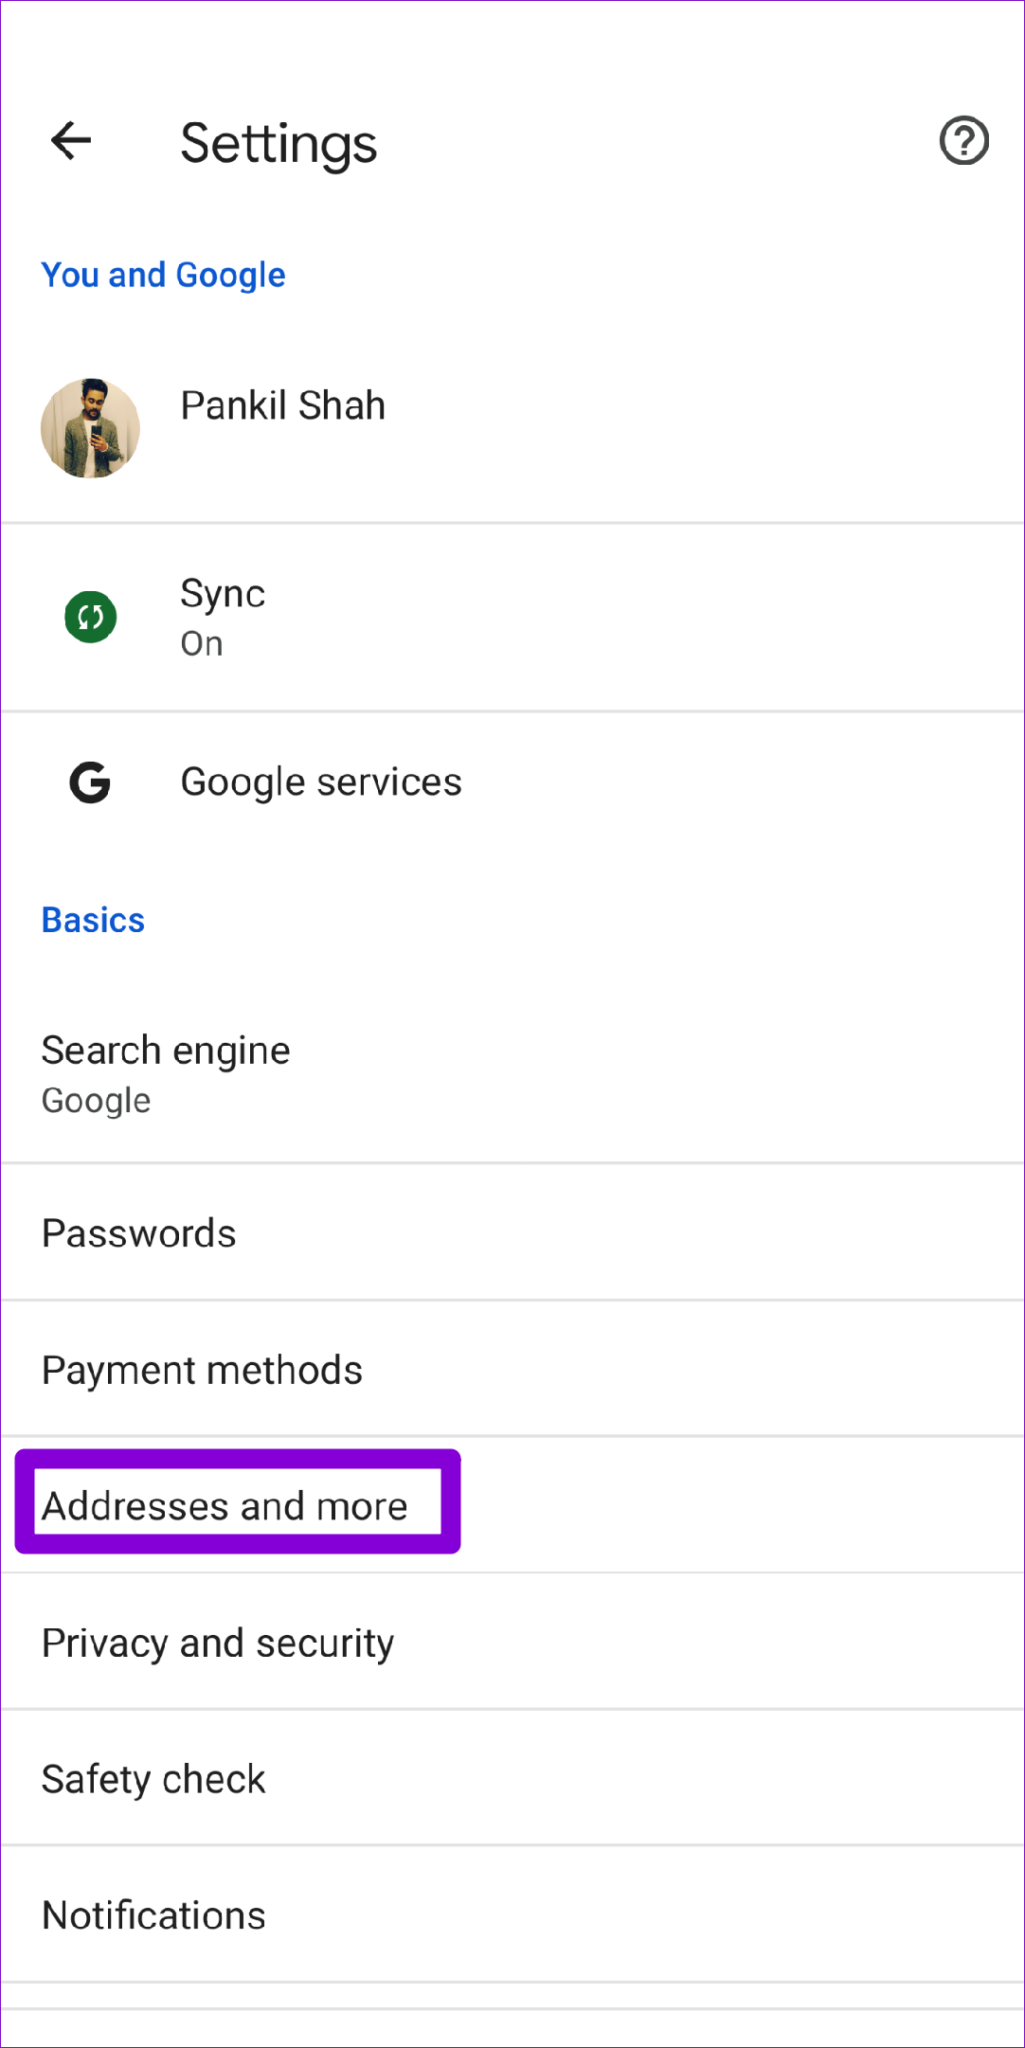The width and height of the screenshot is (1025, 2048).
Task: Select the Basics section header
Action: (92, 919)
